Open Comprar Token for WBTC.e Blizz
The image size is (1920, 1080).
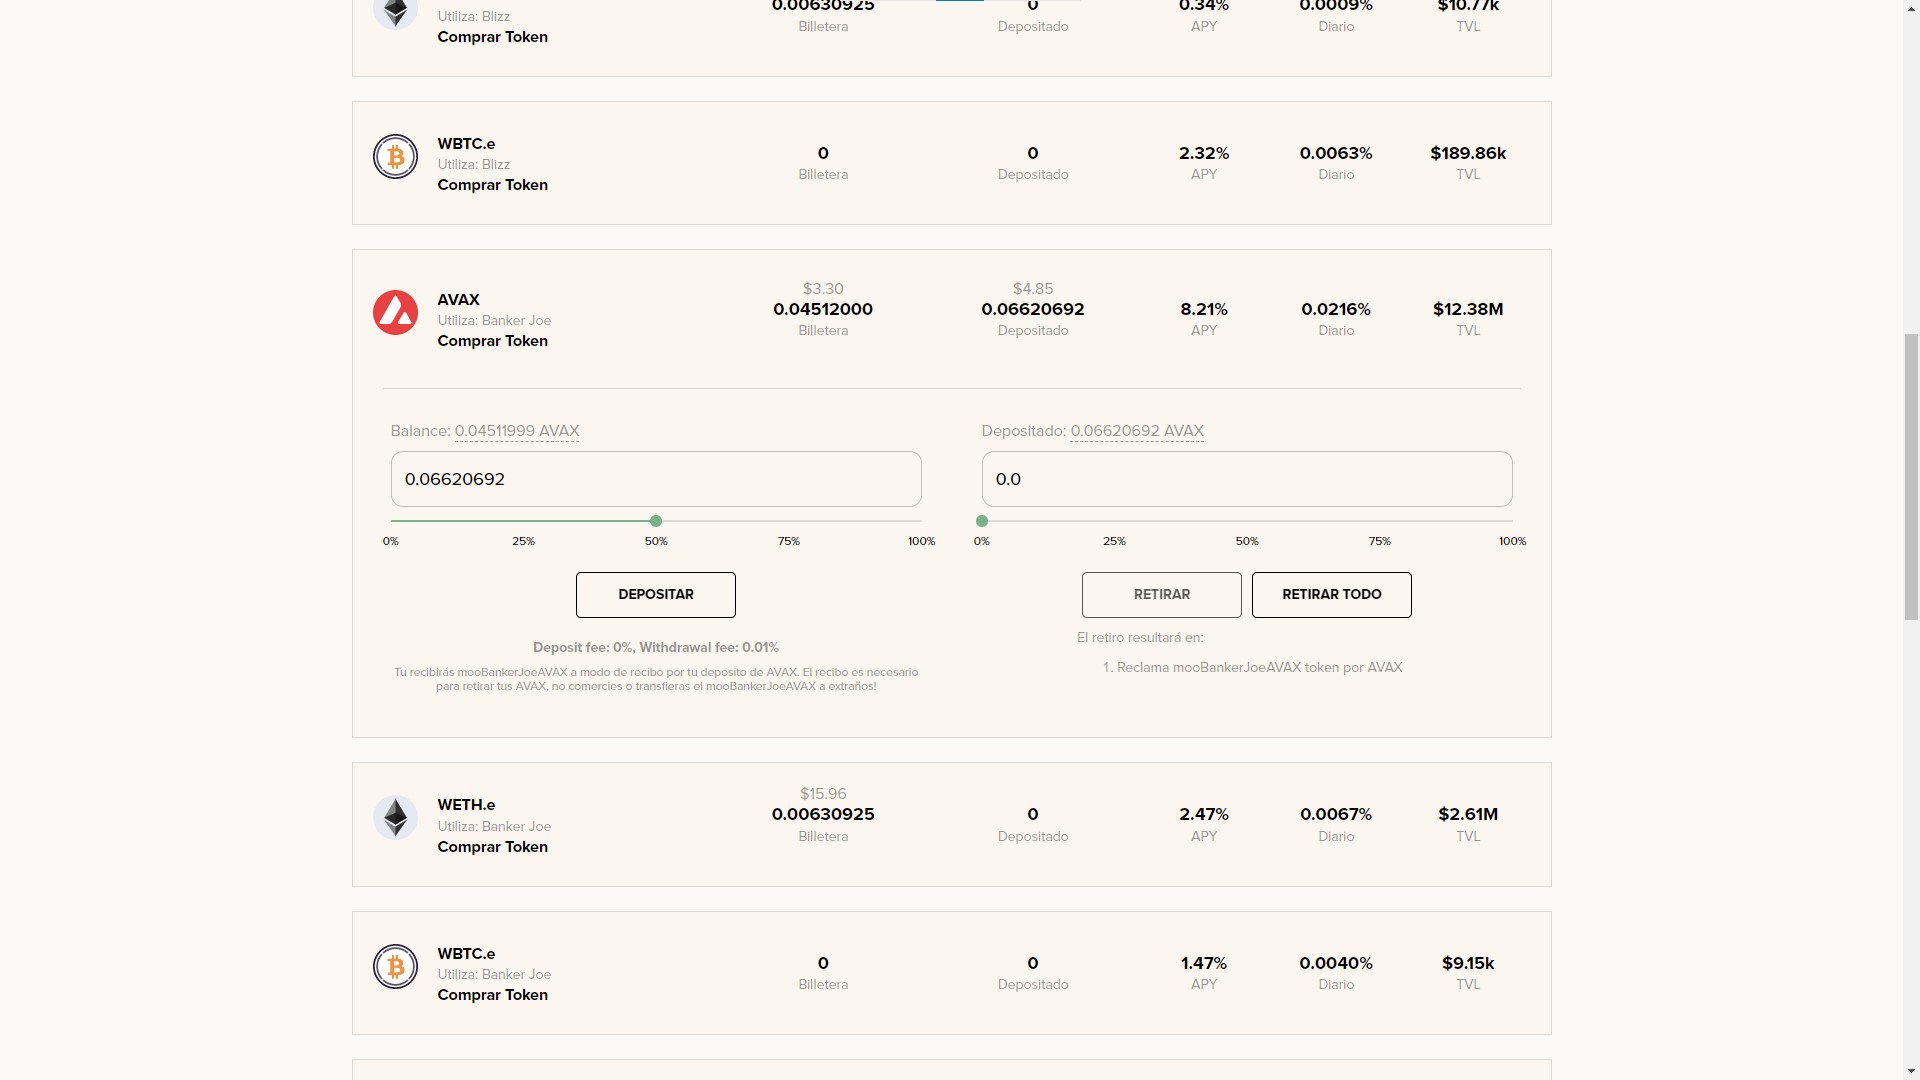pyautogui.click(x=492, y=185)
